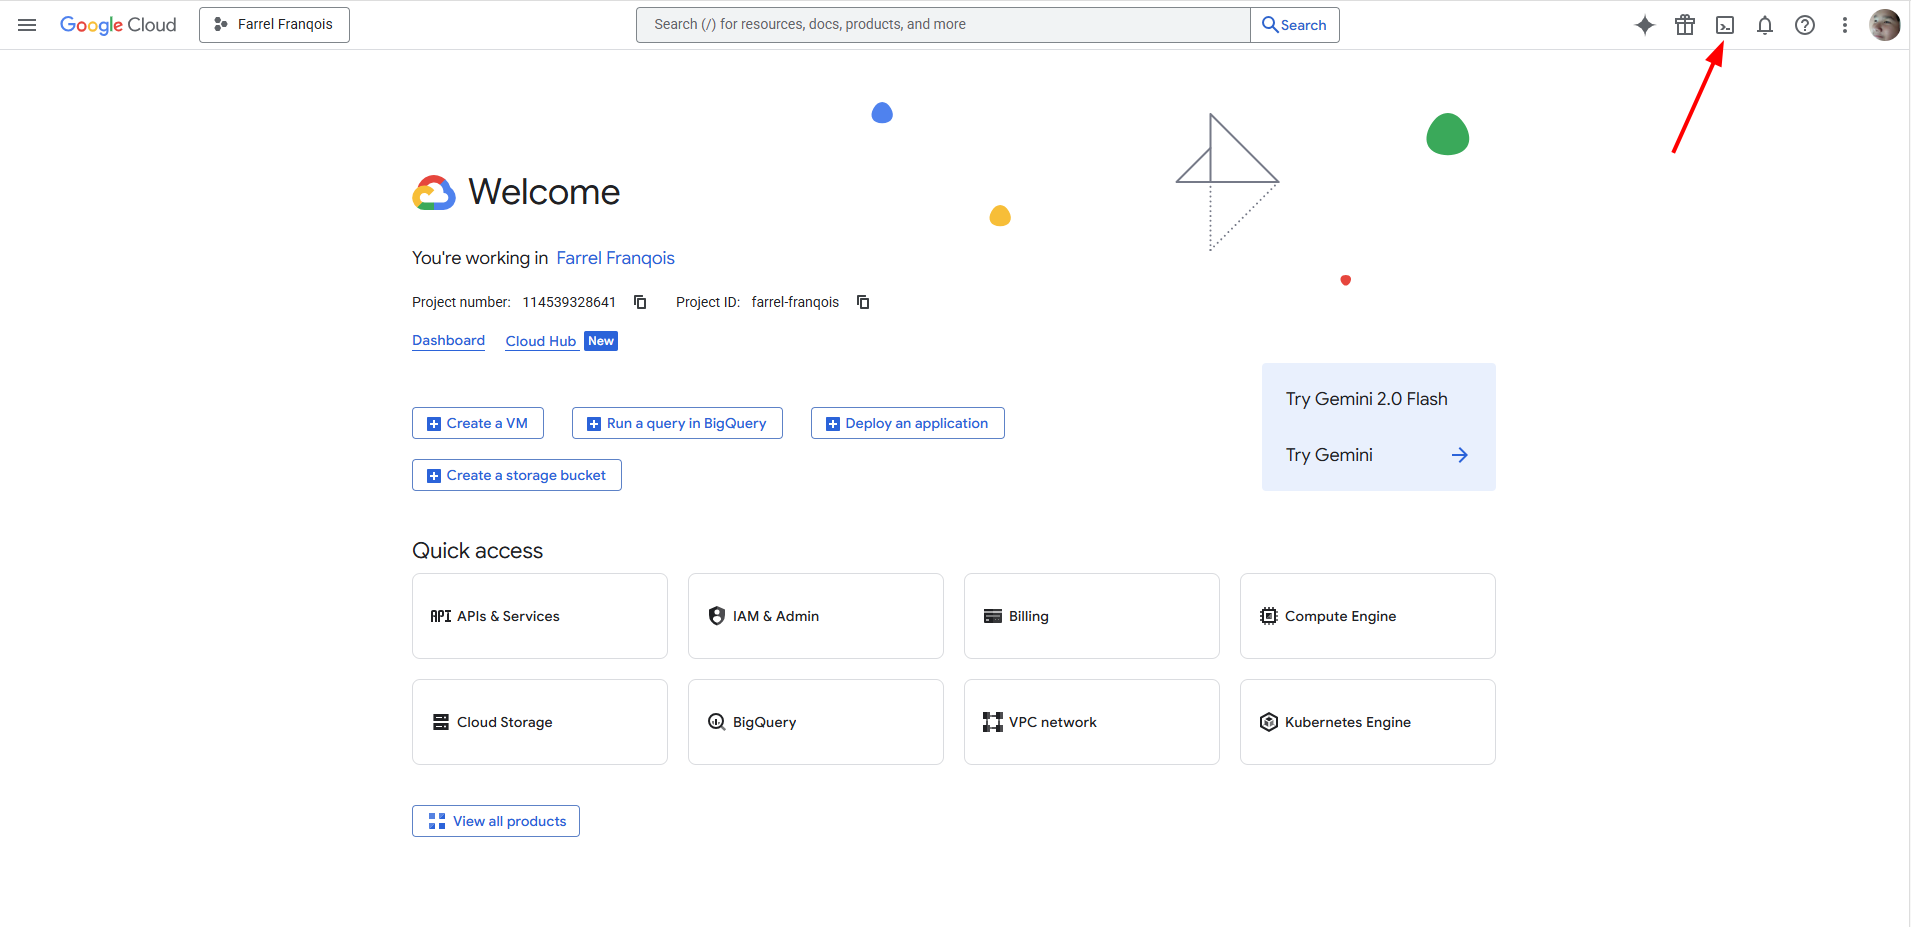Screen dimensions: 1911x927
Task: Click the Google Cloud logo
Action: click(118, 25)
